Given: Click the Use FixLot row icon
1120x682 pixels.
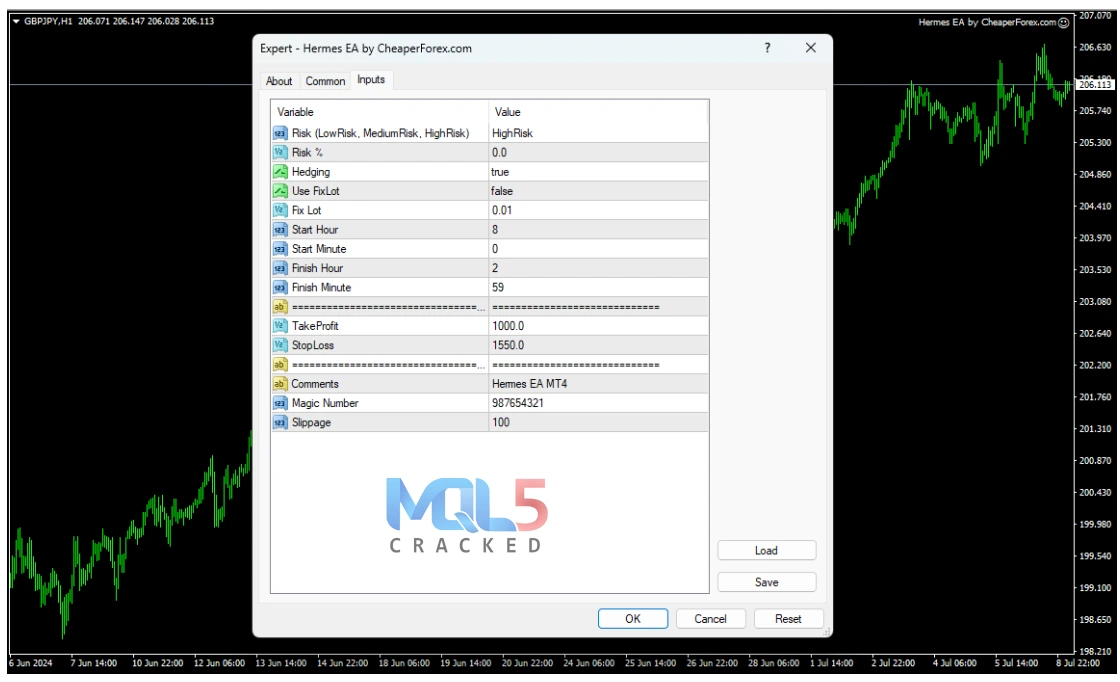Looking at the screenshot, I should point(280,191).
